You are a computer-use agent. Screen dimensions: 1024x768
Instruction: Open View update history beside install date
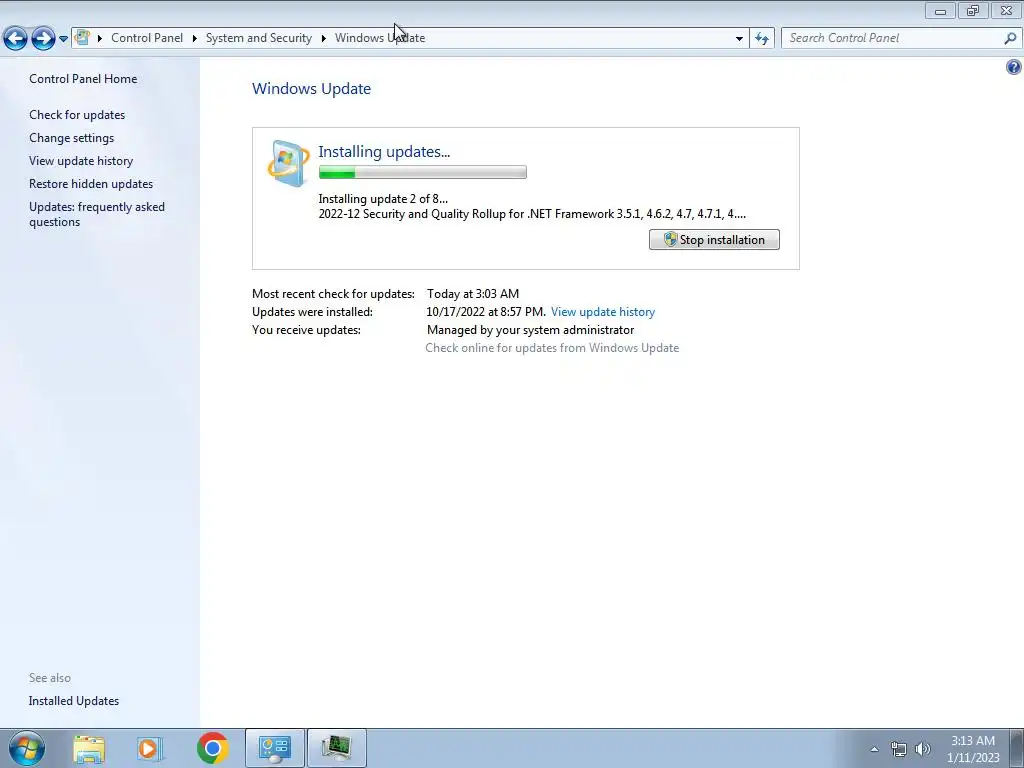[x=603, y=312]
